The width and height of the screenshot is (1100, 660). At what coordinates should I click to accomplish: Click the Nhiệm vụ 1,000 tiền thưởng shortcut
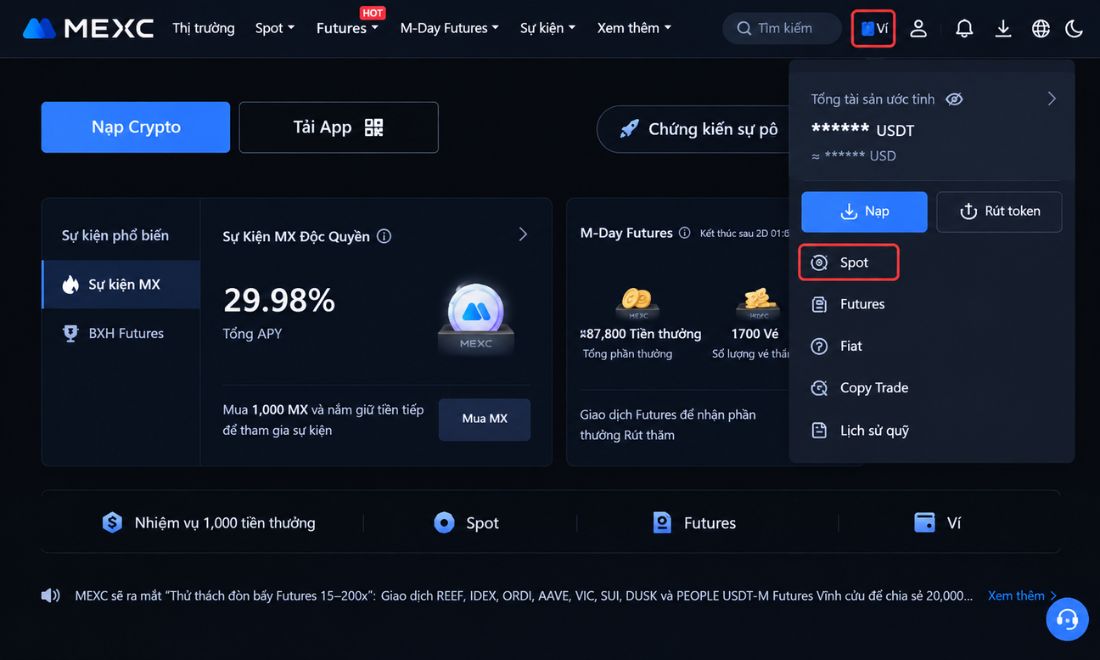(x=208, y=523)
